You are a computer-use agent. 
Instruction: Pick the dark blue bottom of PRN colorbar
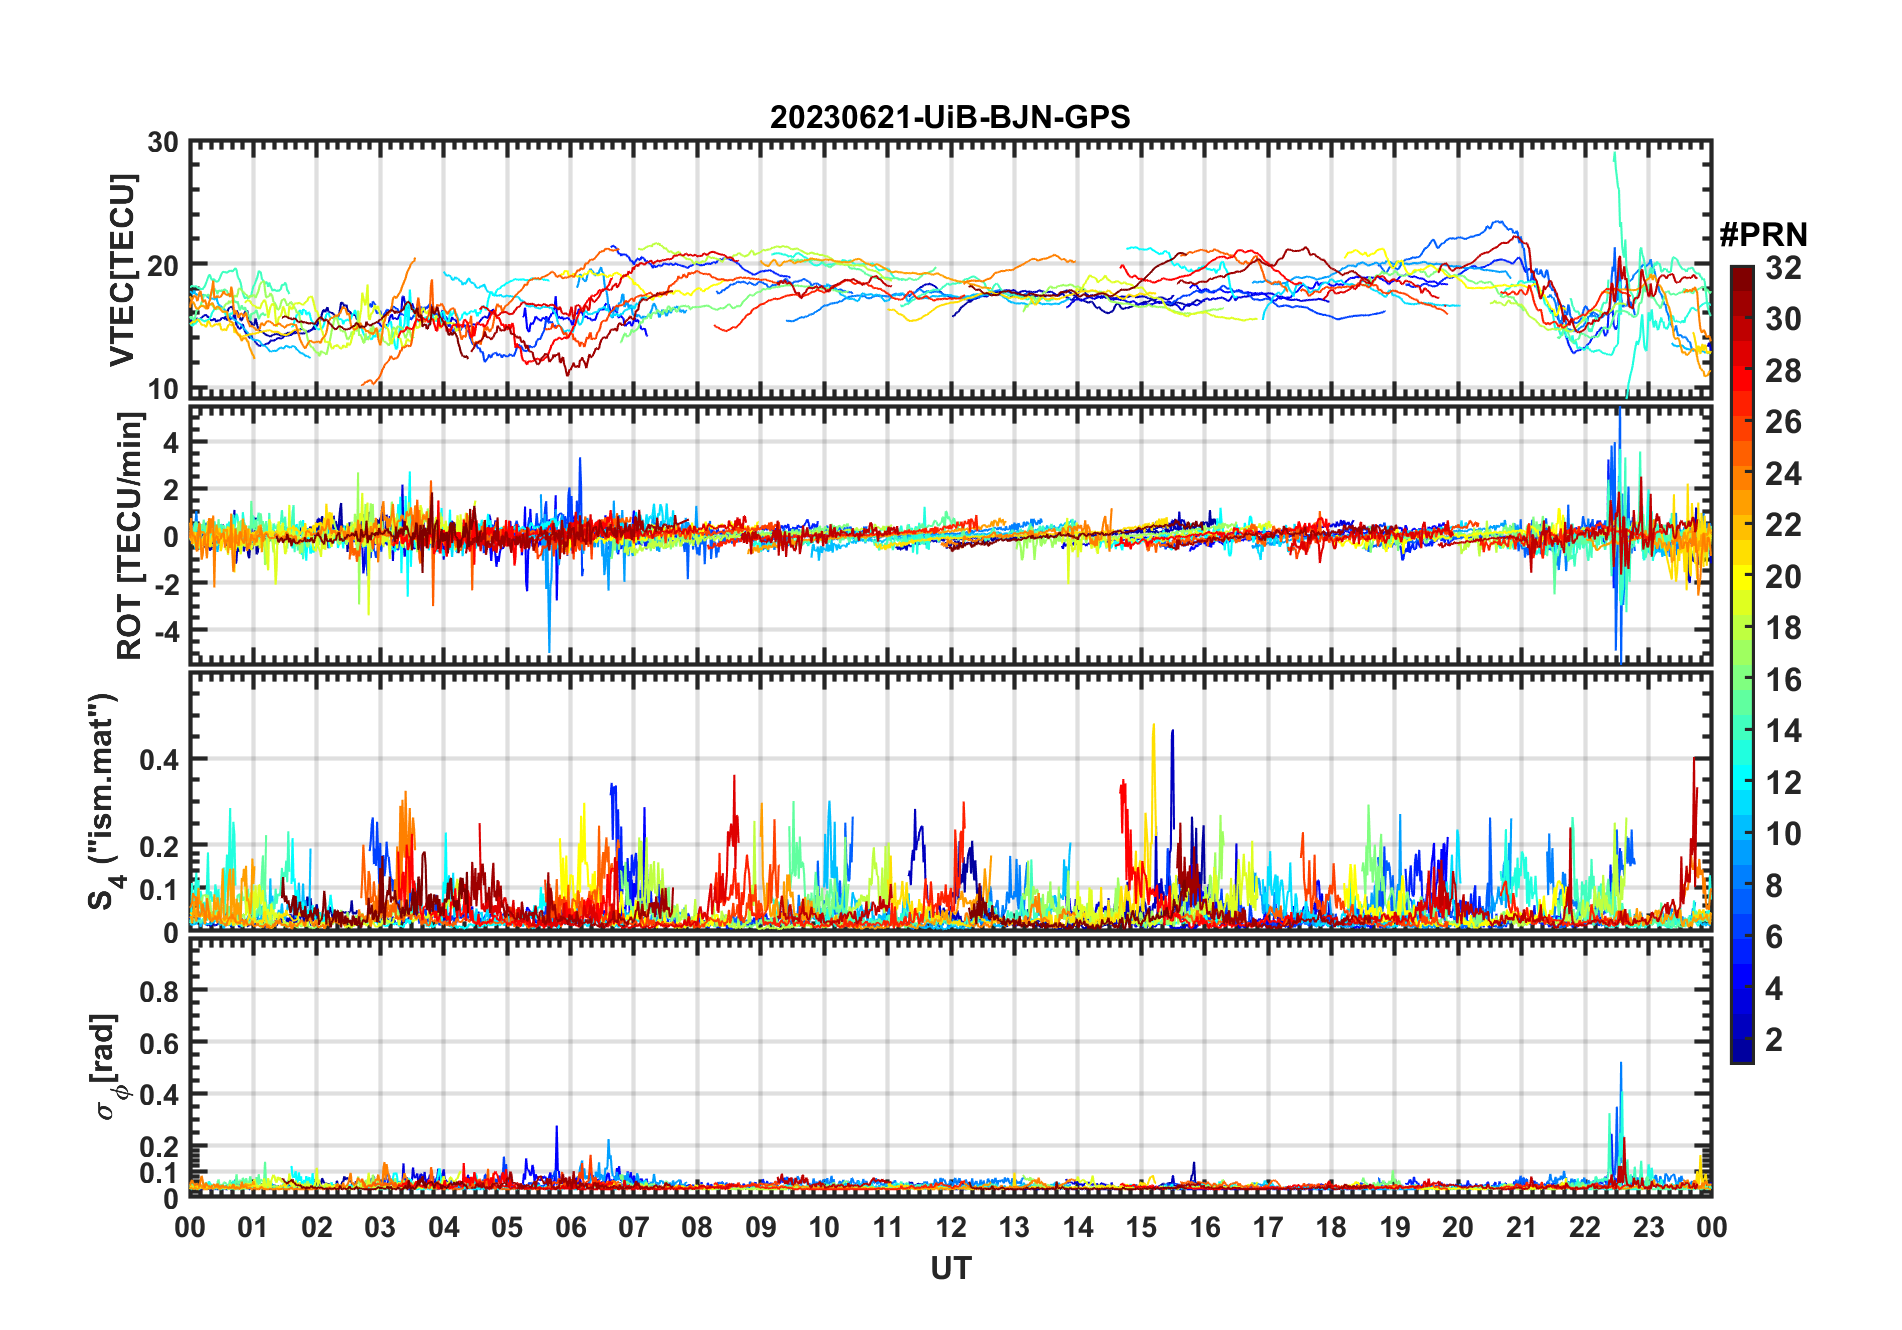[1741, 1054]
